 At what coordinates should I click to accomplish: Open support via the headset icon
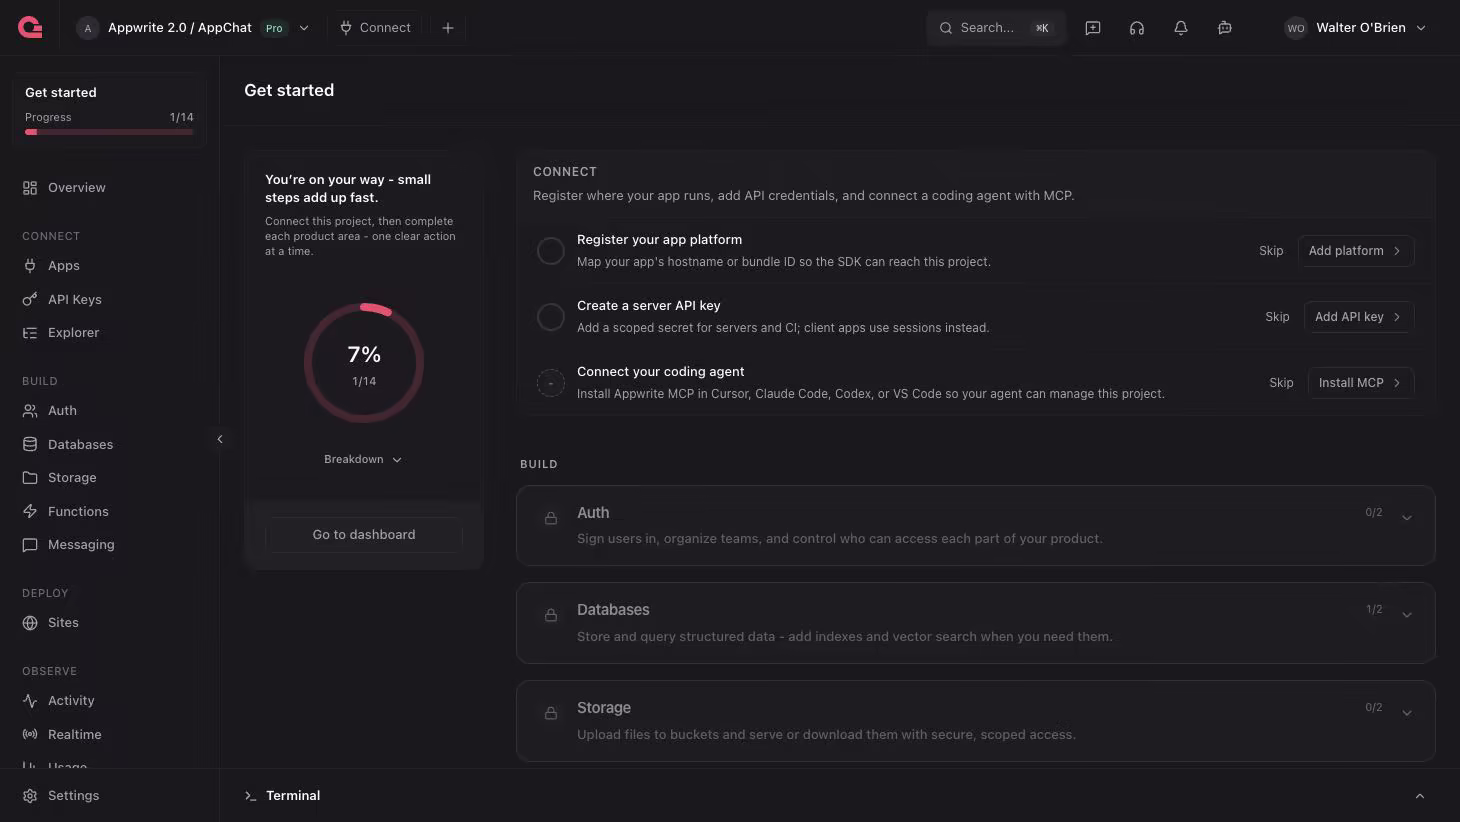[x=1137, y=28]
